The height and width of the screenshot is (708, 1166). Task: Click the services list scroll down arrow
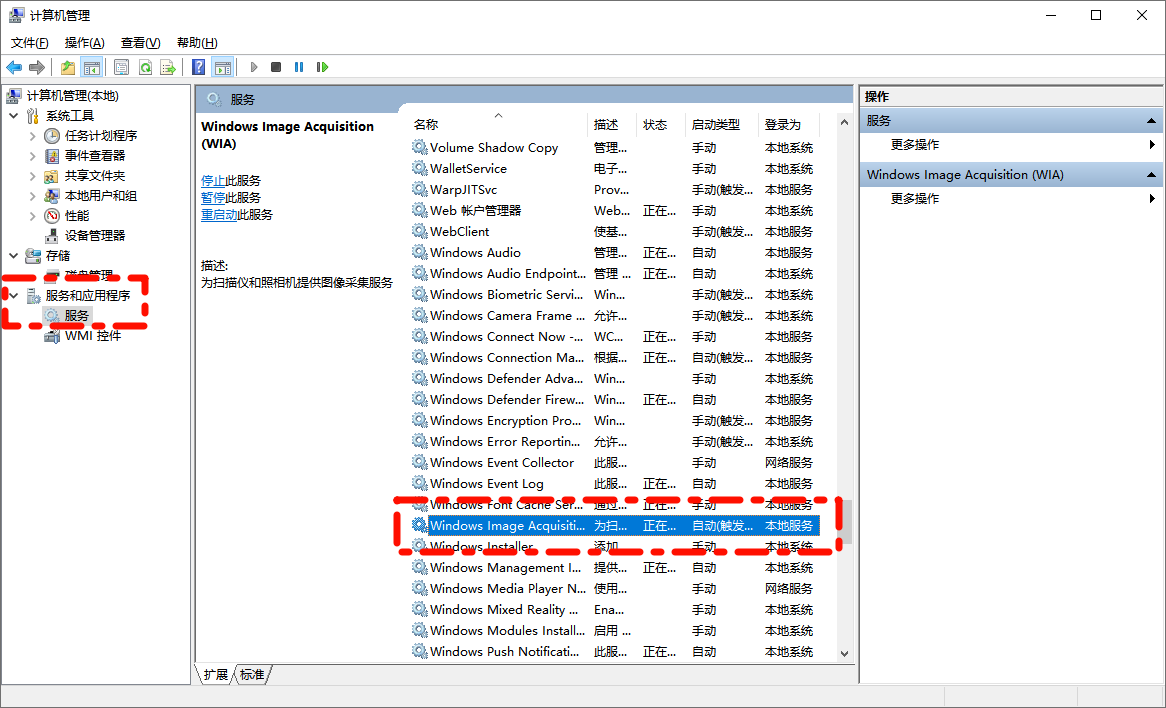[843, 653]
